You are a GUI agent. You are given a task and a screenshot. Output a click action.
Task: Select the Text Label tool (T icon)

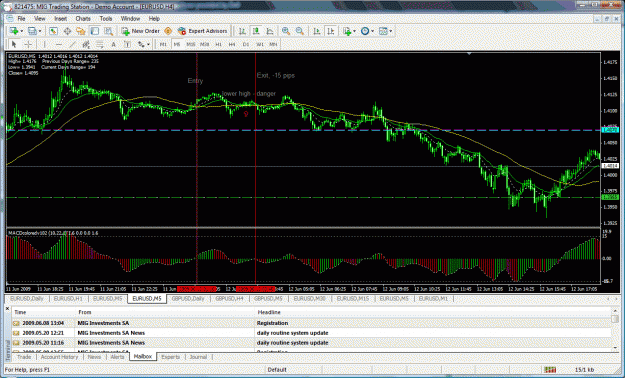(127, 44)
